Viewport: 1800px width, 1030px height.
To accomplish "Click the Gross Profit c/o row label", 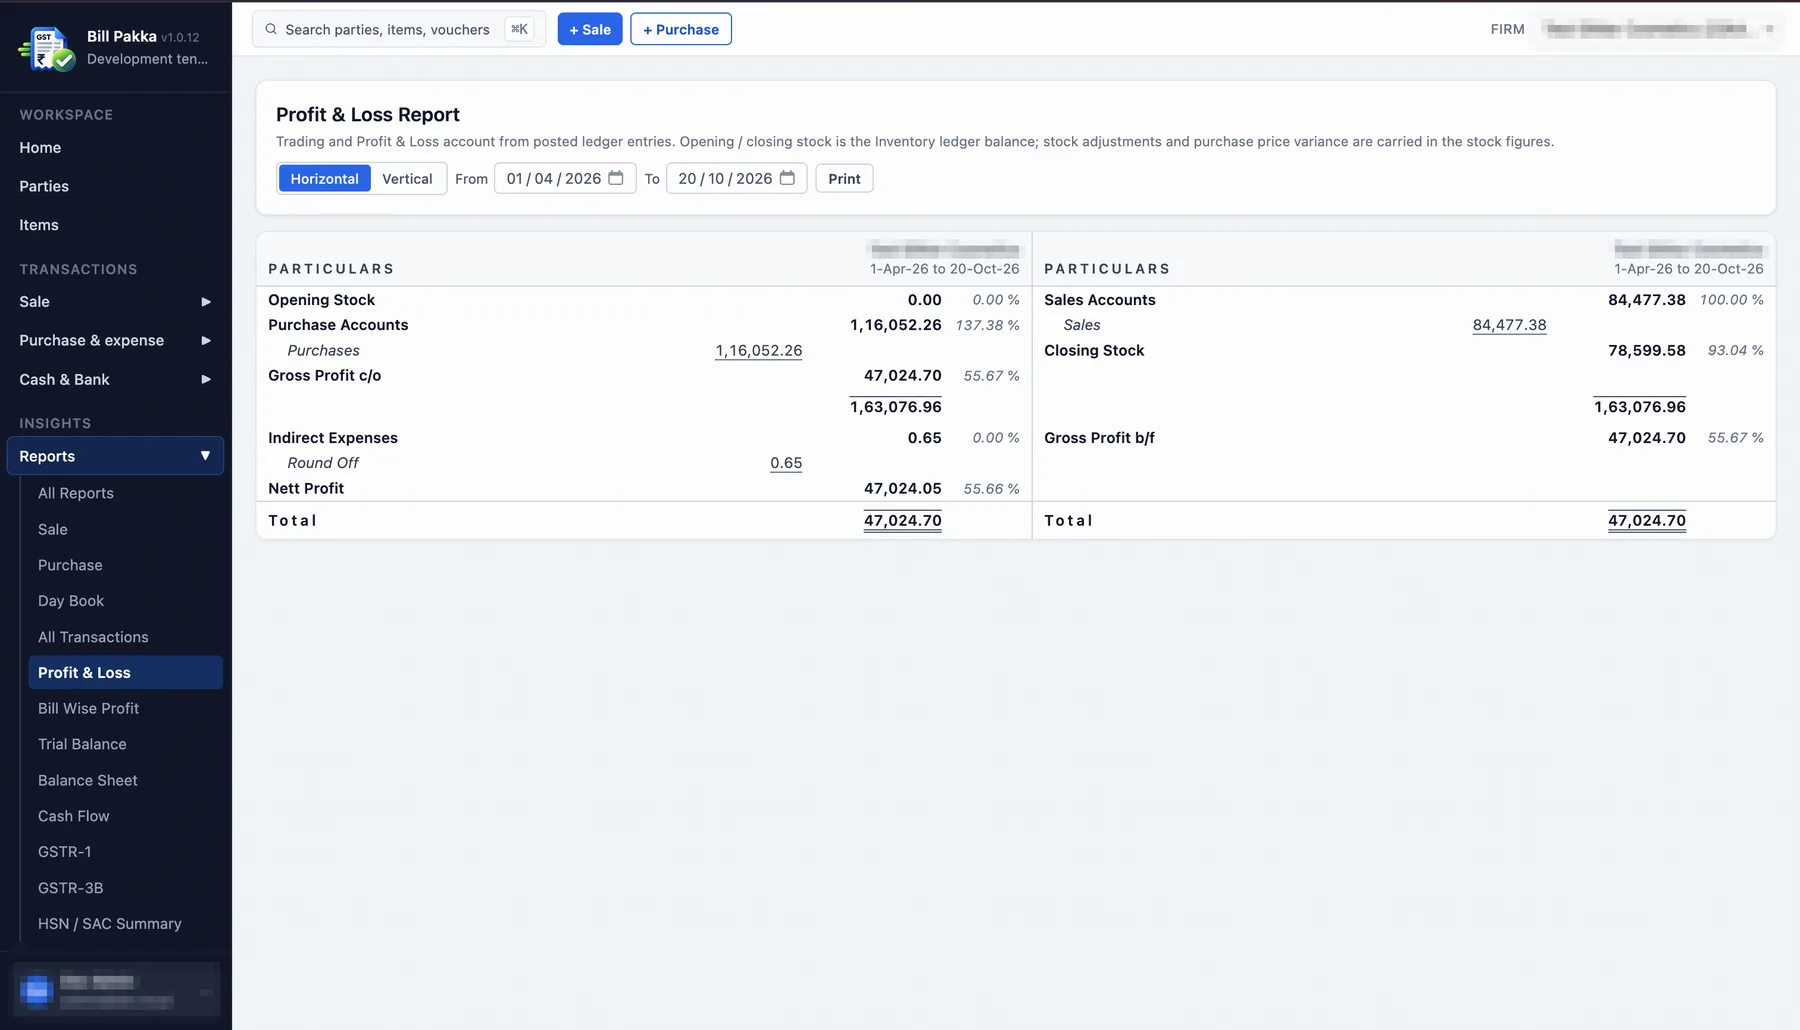I will 324,376.
